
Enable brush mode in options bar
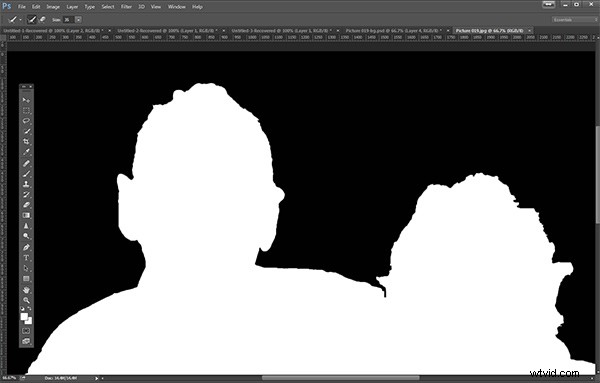pos(32,19)
